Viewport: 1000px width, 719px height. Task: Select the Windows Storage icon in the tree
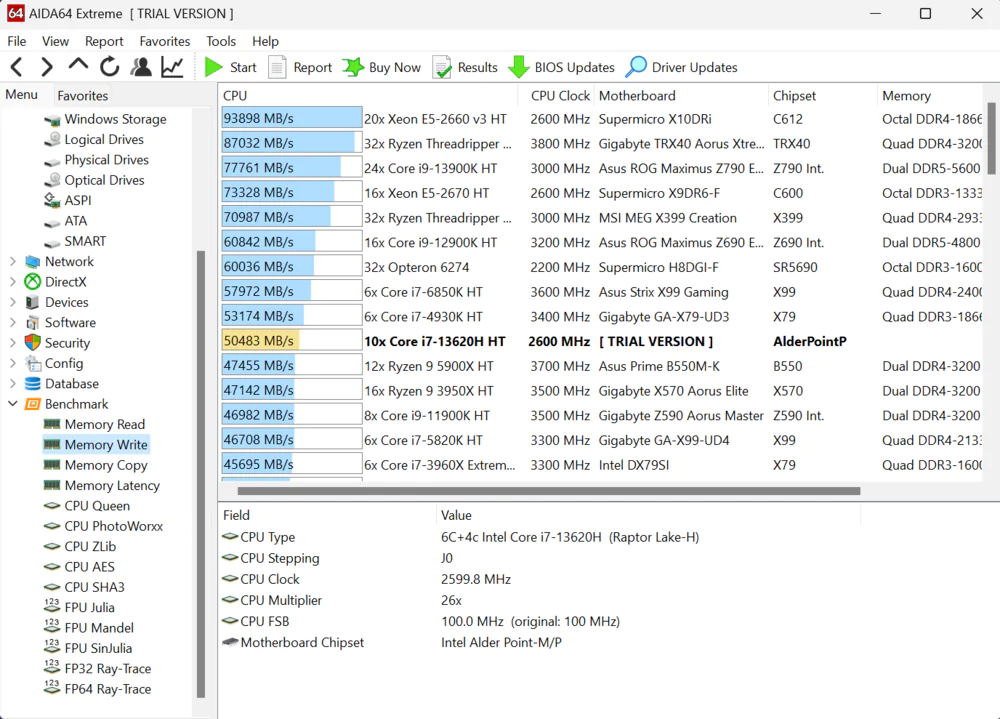click(53, 120)
